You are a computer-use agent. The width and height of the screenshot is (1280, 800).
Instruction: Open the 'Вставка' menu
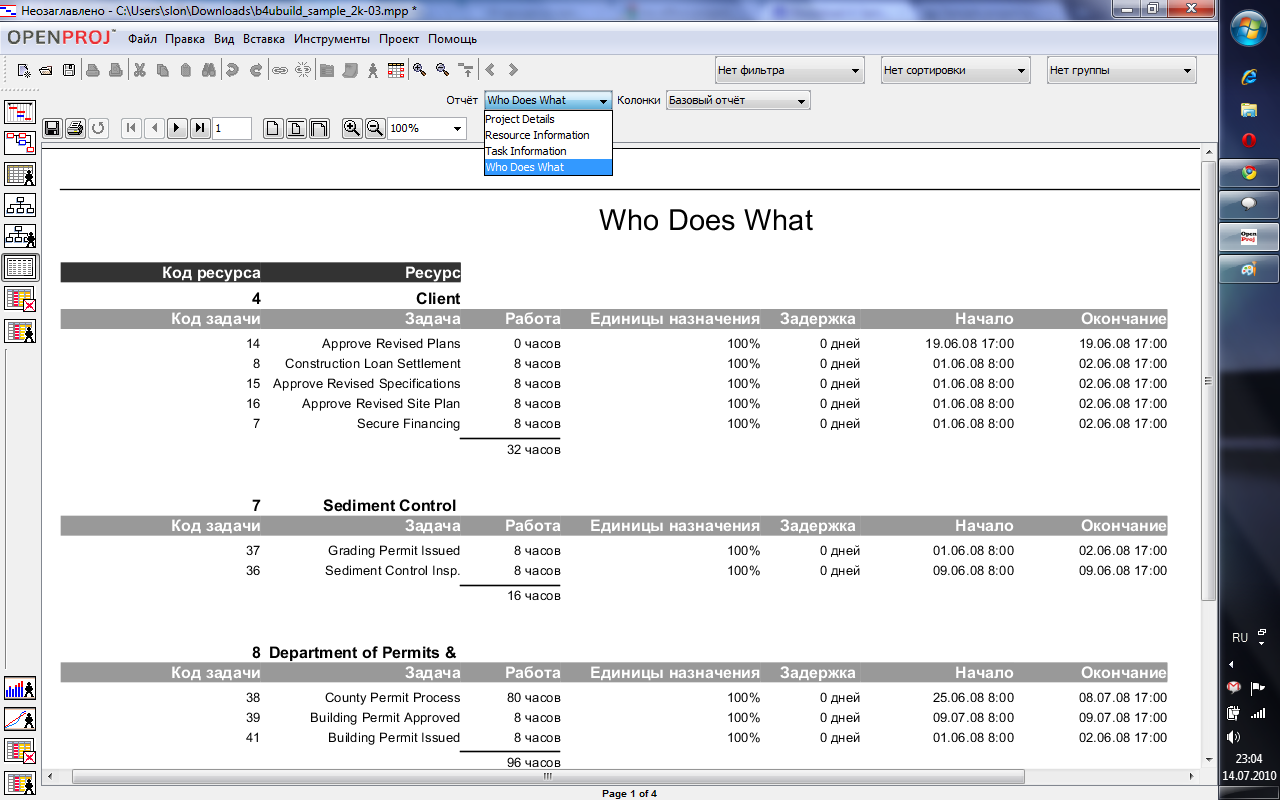[264, 39]
